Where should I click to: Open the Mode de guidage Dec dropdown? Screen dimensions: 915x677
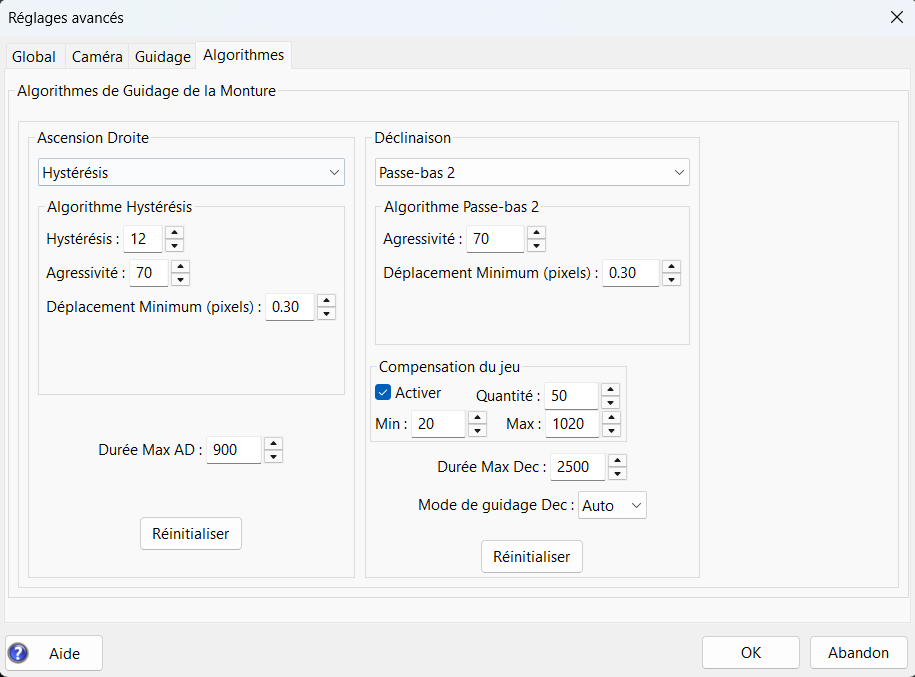[613, 506]
